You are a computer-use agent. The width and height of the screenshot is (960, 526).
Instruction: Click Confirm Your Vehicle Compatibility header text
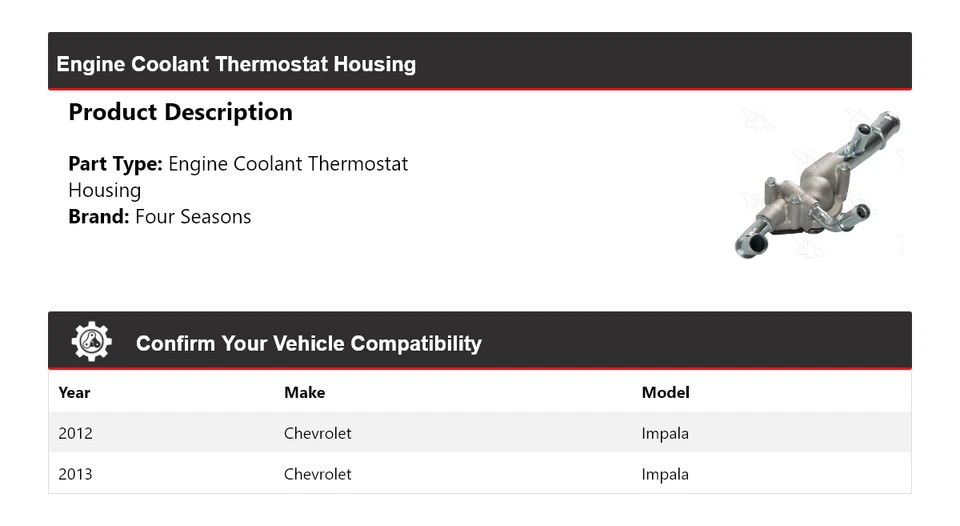point(308,344)
